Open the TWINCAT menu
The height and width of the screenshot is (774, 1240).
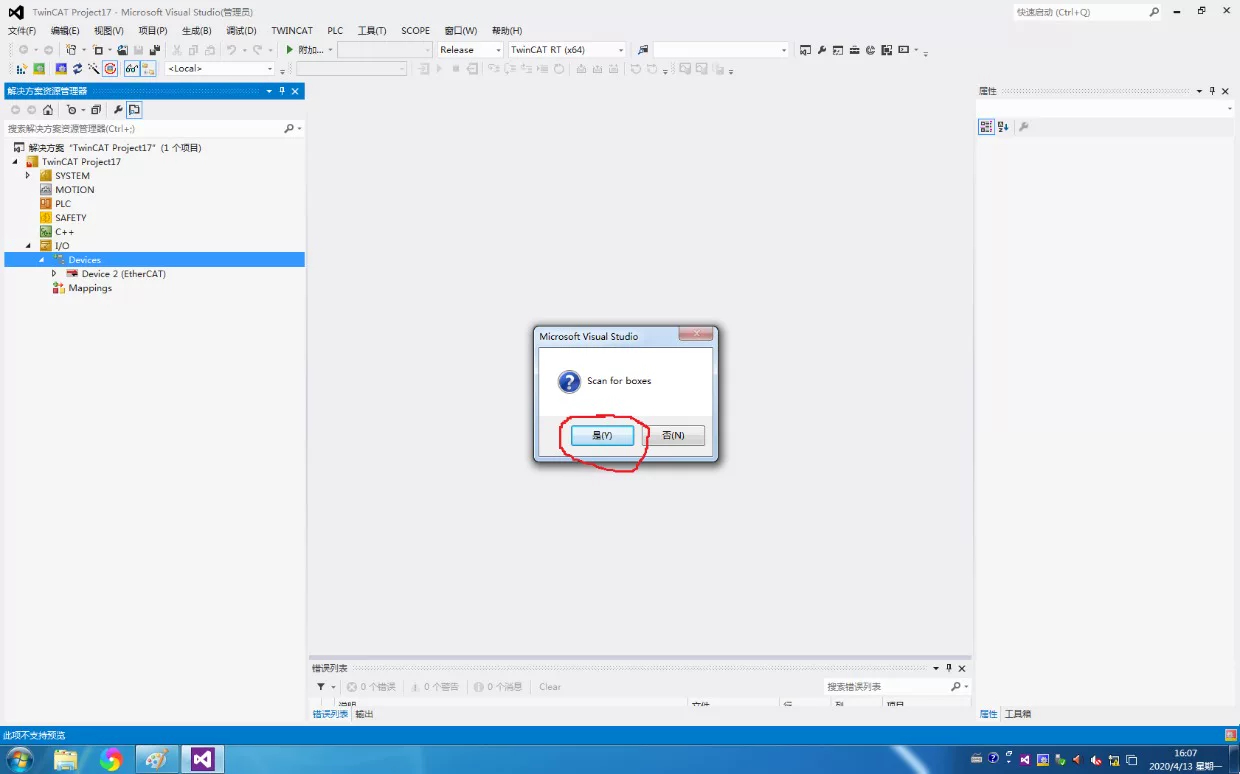pos(292,31)
